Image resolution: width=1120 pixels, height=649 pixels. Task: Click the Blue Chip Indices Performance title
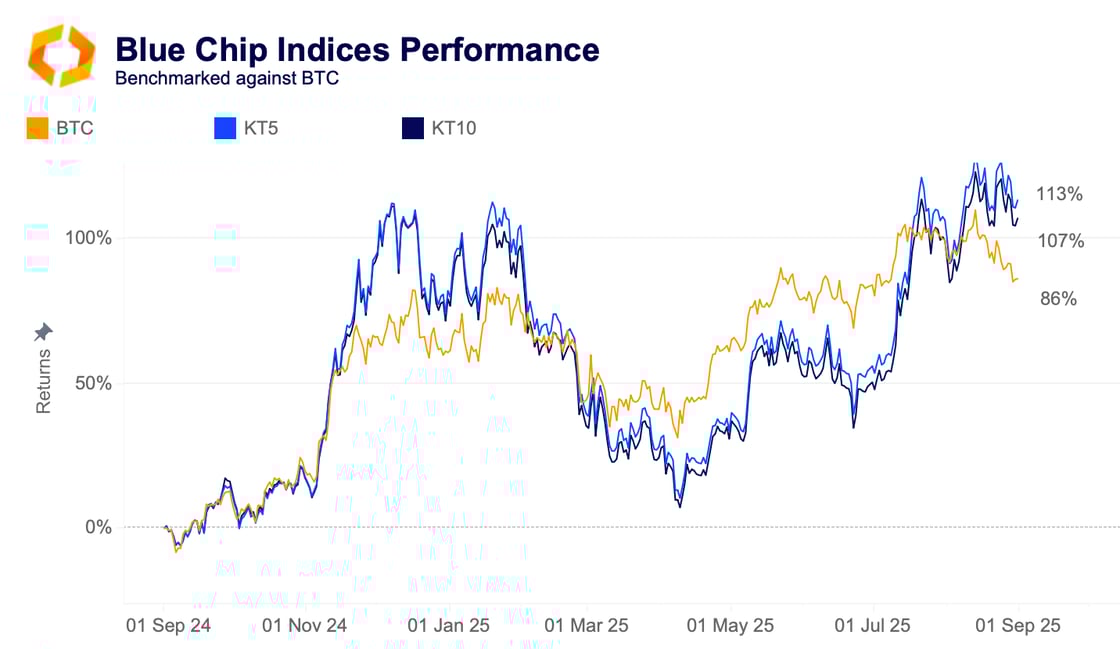[x=357, y=49]
